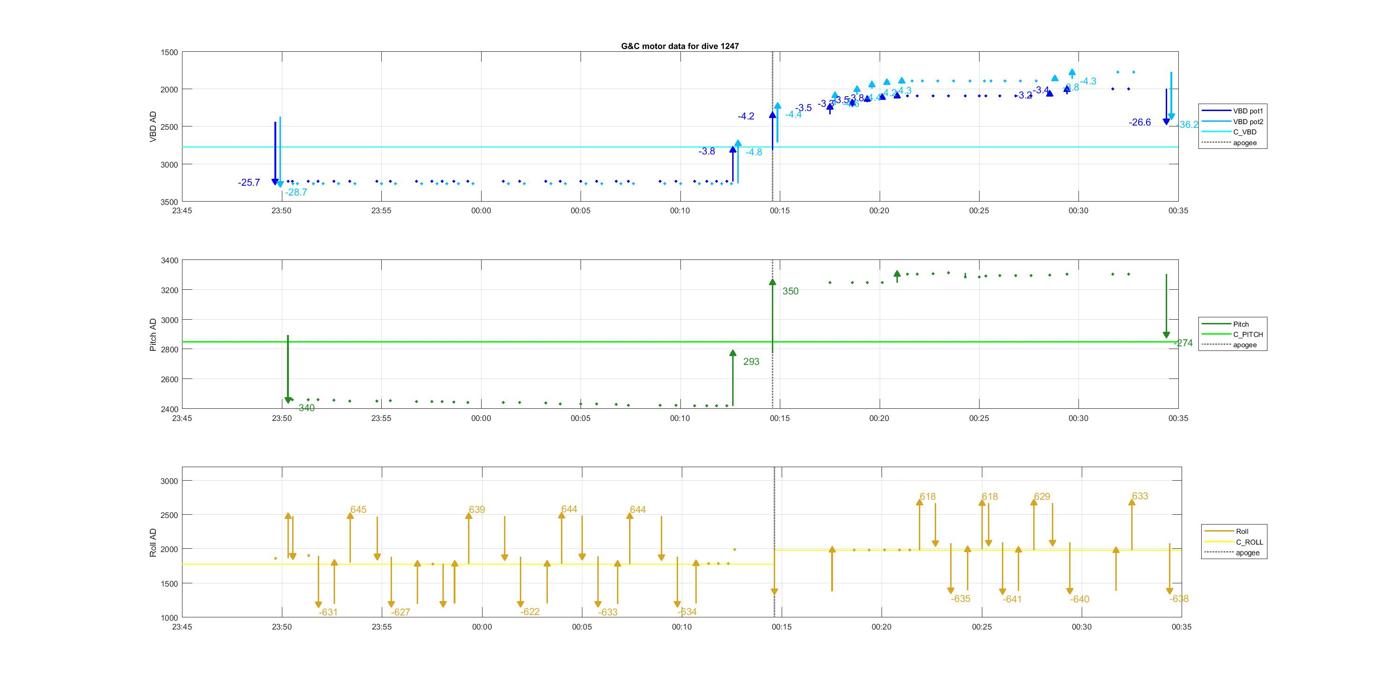Click the '23:45' tick under the VBD plot
The height and width of the screenshot is (693, 1400).
tap(182, 211)
